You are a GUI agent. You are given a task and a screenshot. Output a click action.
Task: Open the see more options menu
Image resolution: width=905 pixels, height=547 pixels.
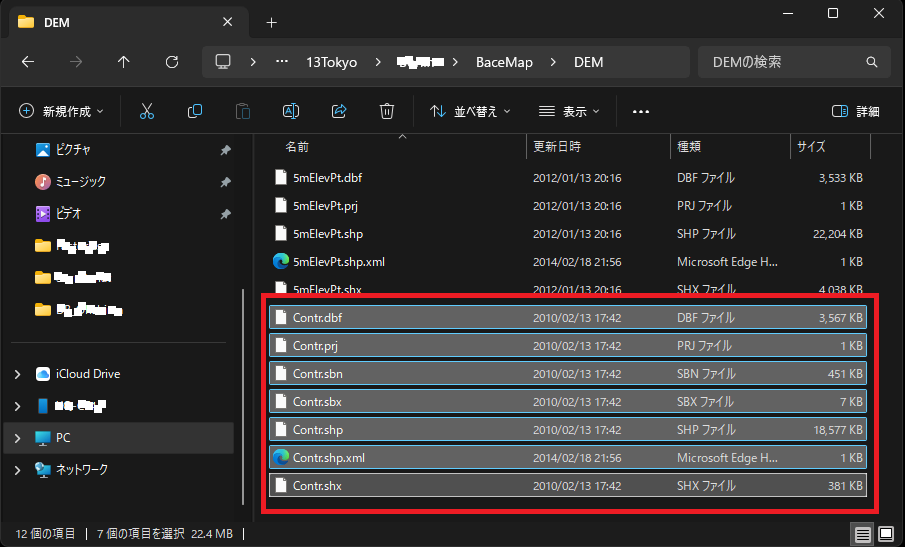coord(641,111)
